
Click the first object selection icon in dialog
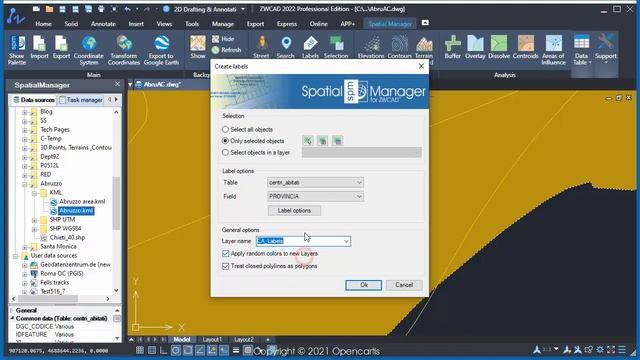308,141
